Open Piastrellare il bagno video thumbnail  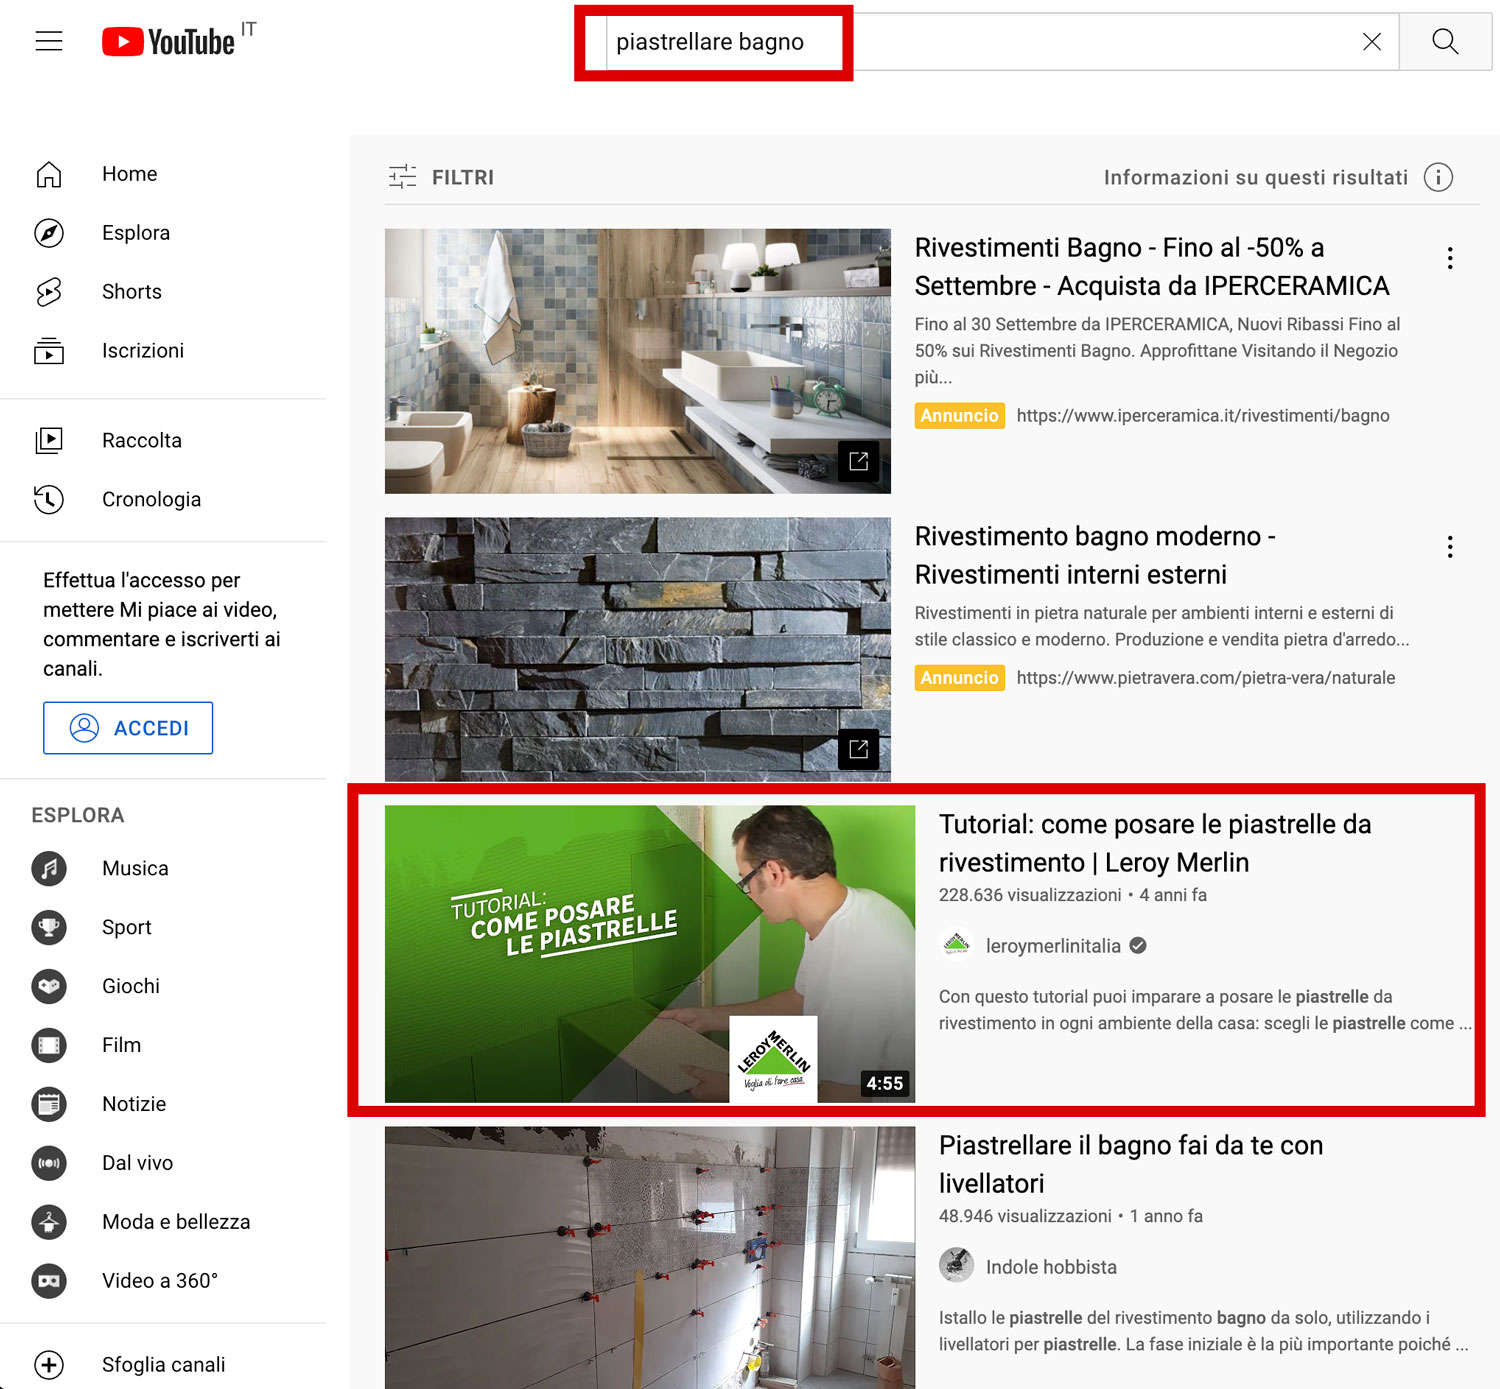tap(650, 1257)
